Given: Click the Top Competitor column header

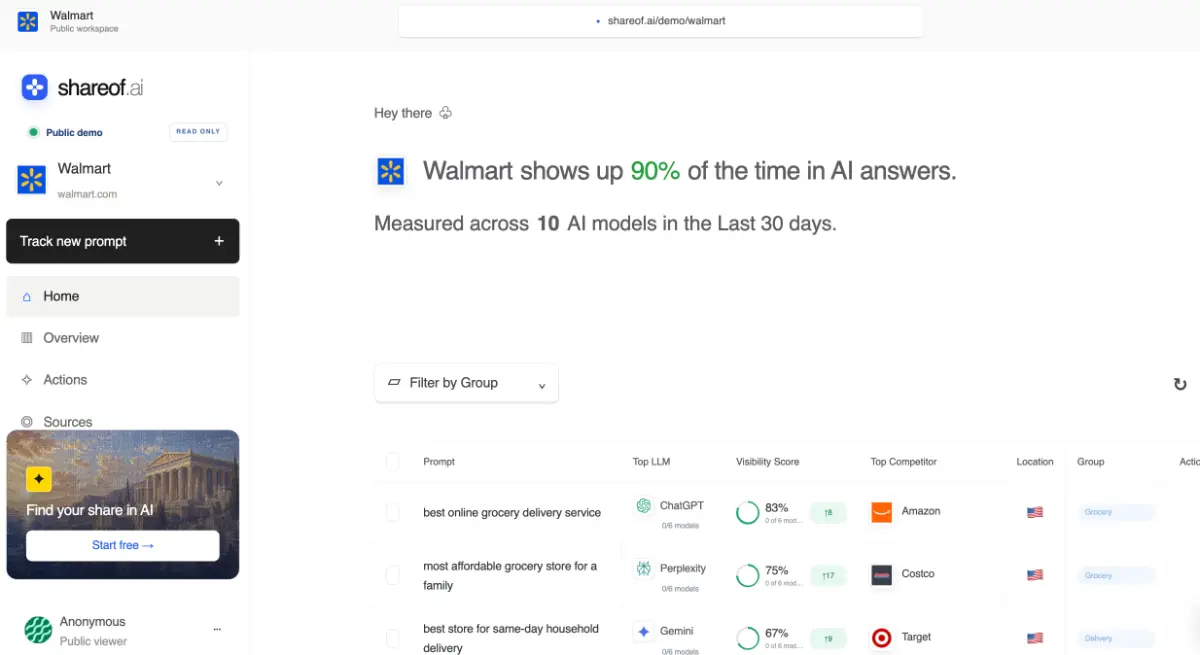Looking at the screenshot, I should pos(904,462).
